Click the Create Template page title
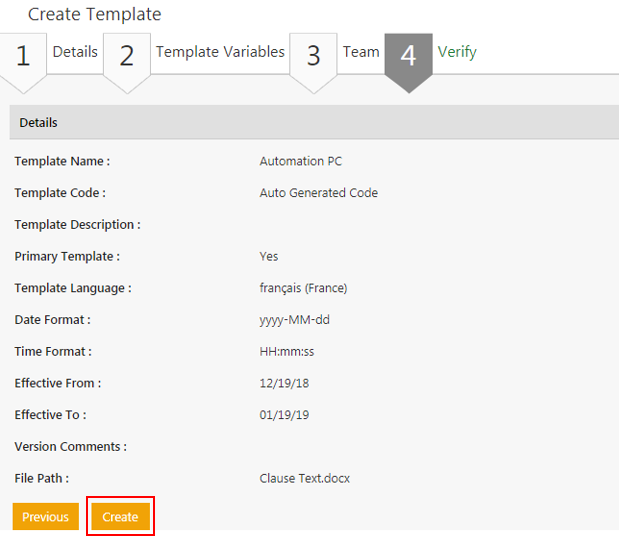Viewport: 619px width, 542px height. pyautogui.click(x=94, y=15)
